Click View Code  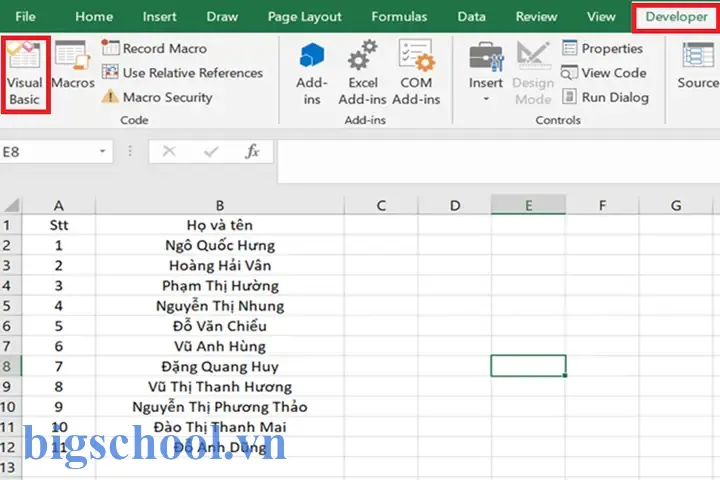[x=604, y=73]
